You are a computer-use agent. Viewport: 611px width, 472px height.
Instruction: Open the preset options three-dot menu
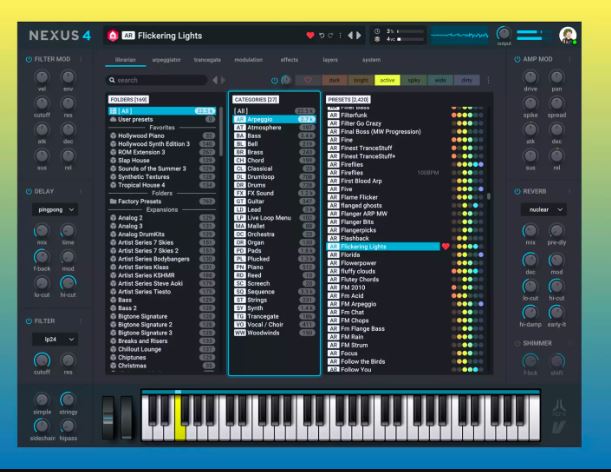click(340, 35)
